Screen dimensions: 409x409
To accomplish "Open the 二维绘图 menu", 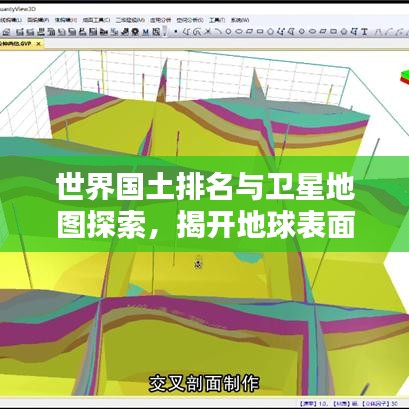I will [130, 20].
